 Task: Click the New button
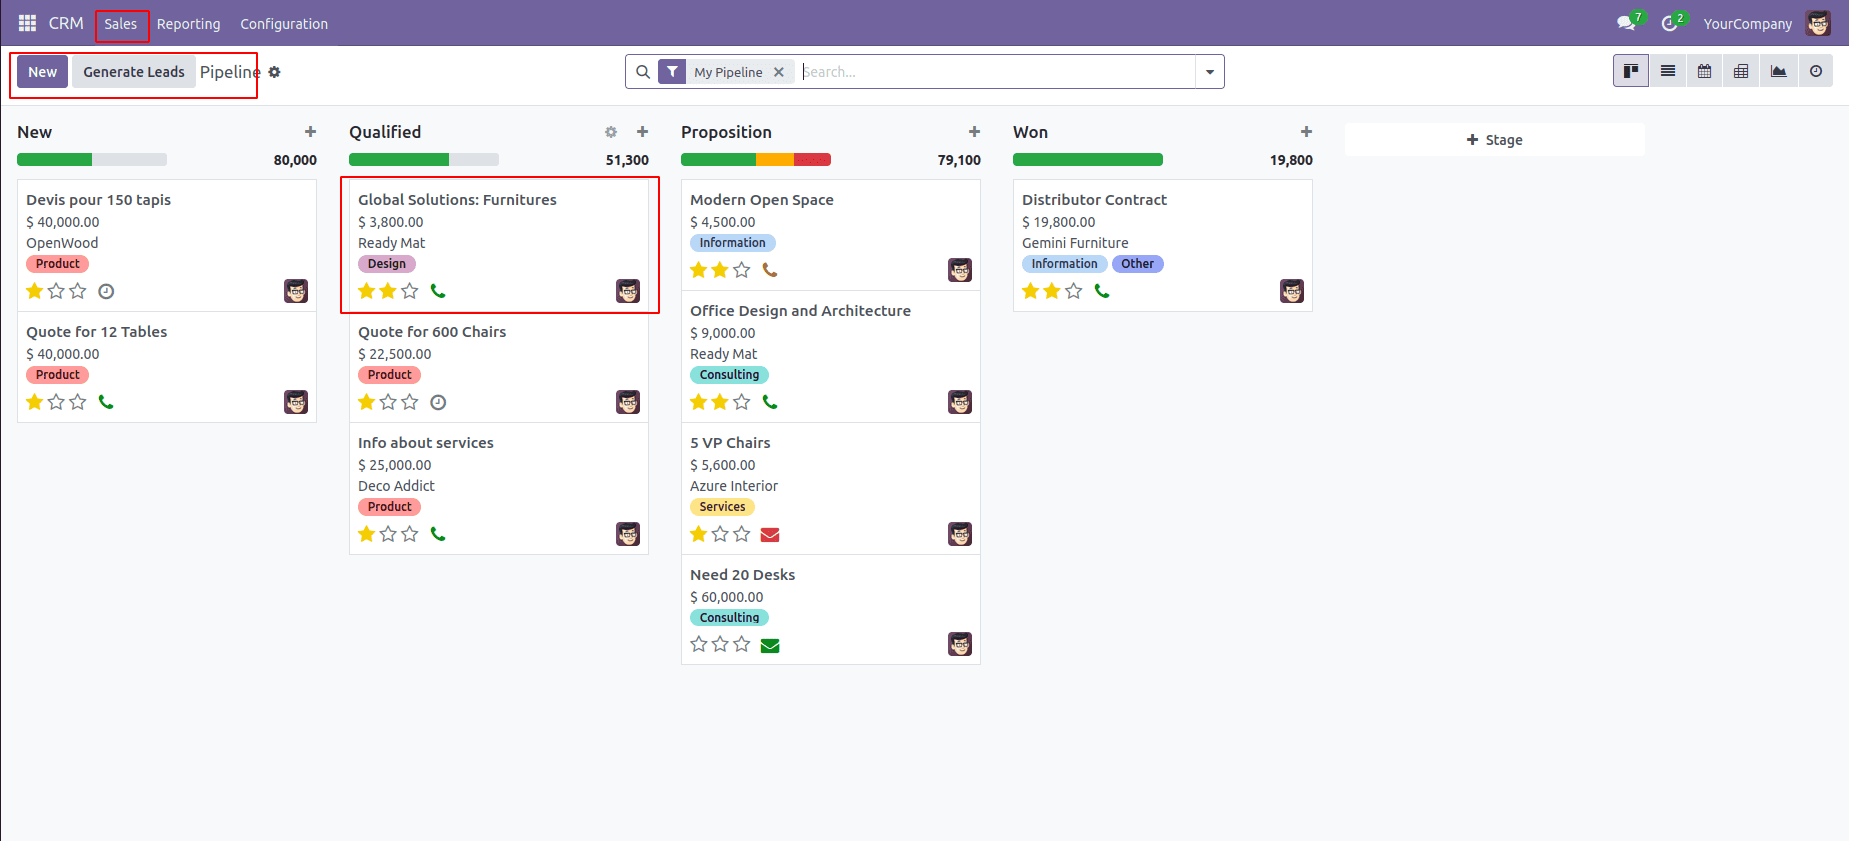tap(42, 72)
